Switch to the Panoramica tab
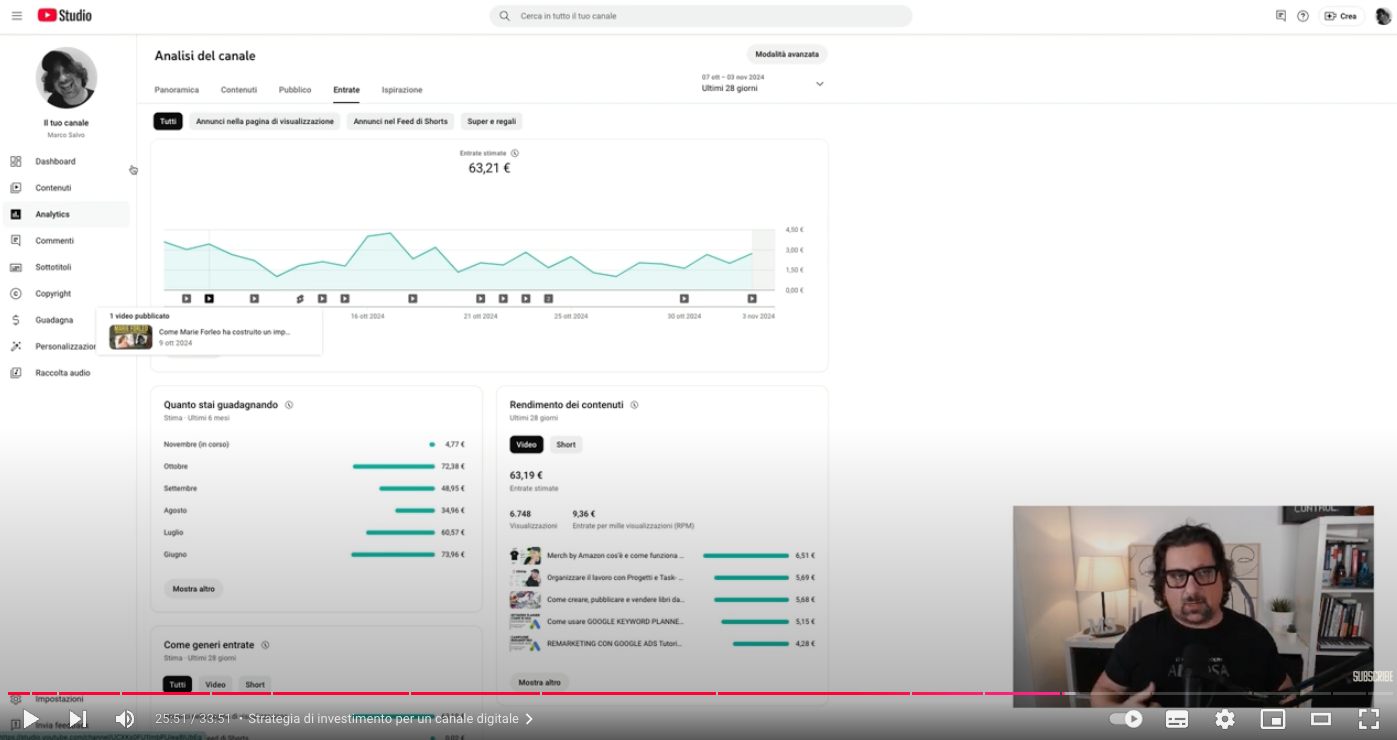Image resolution: width=1397 pixels, height=740 pixels. coord(176,90)
